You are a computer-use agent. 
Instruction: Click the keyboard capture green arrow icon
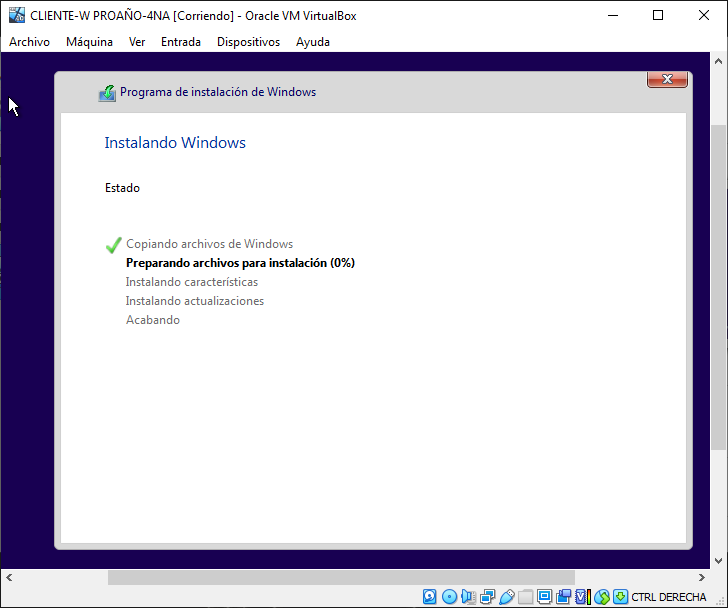point(620,596)
